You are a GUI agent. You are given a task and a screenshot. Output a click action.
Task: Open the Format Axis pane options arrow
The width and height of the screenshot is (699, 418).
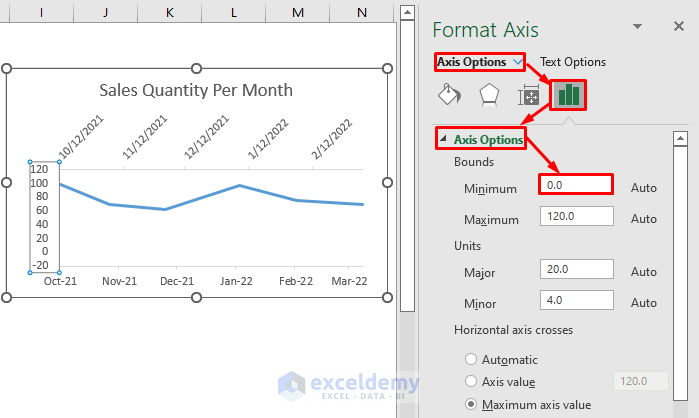(637, 26)
